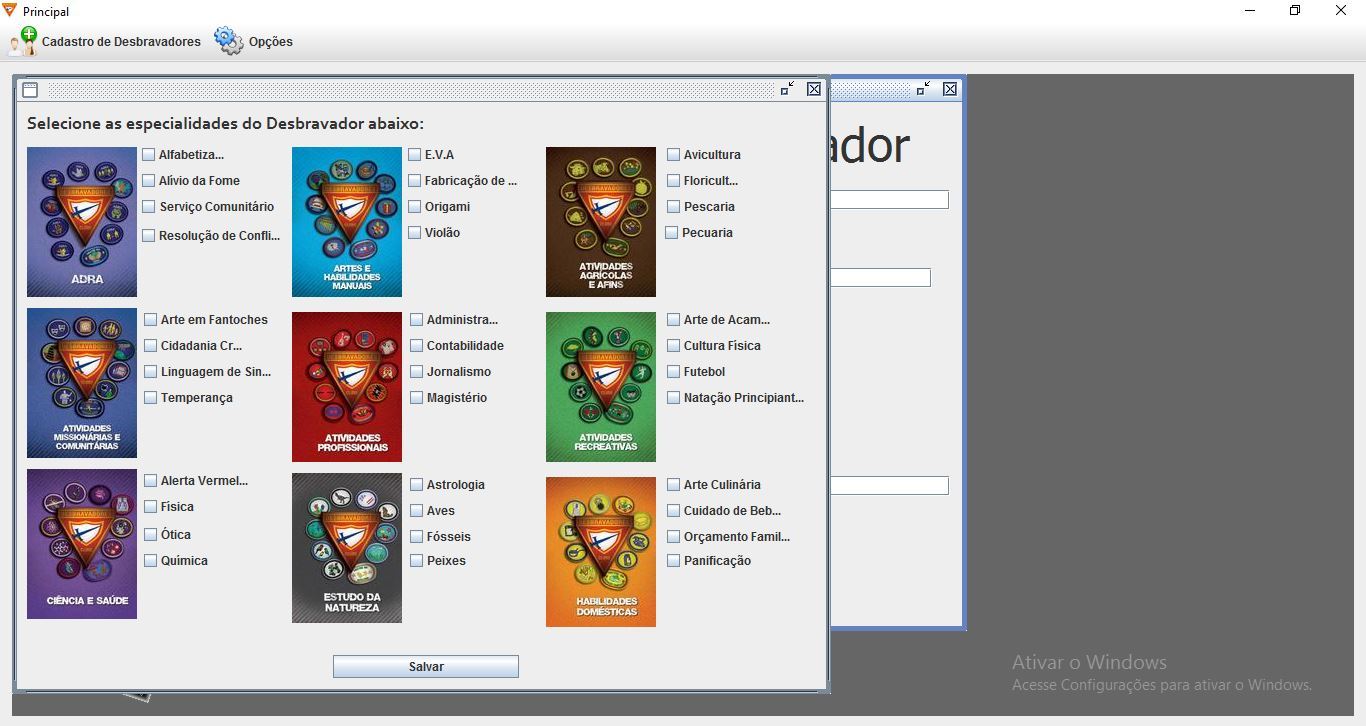Check the Violão specialty
The image size is (1366, 726).
[415, 233]
